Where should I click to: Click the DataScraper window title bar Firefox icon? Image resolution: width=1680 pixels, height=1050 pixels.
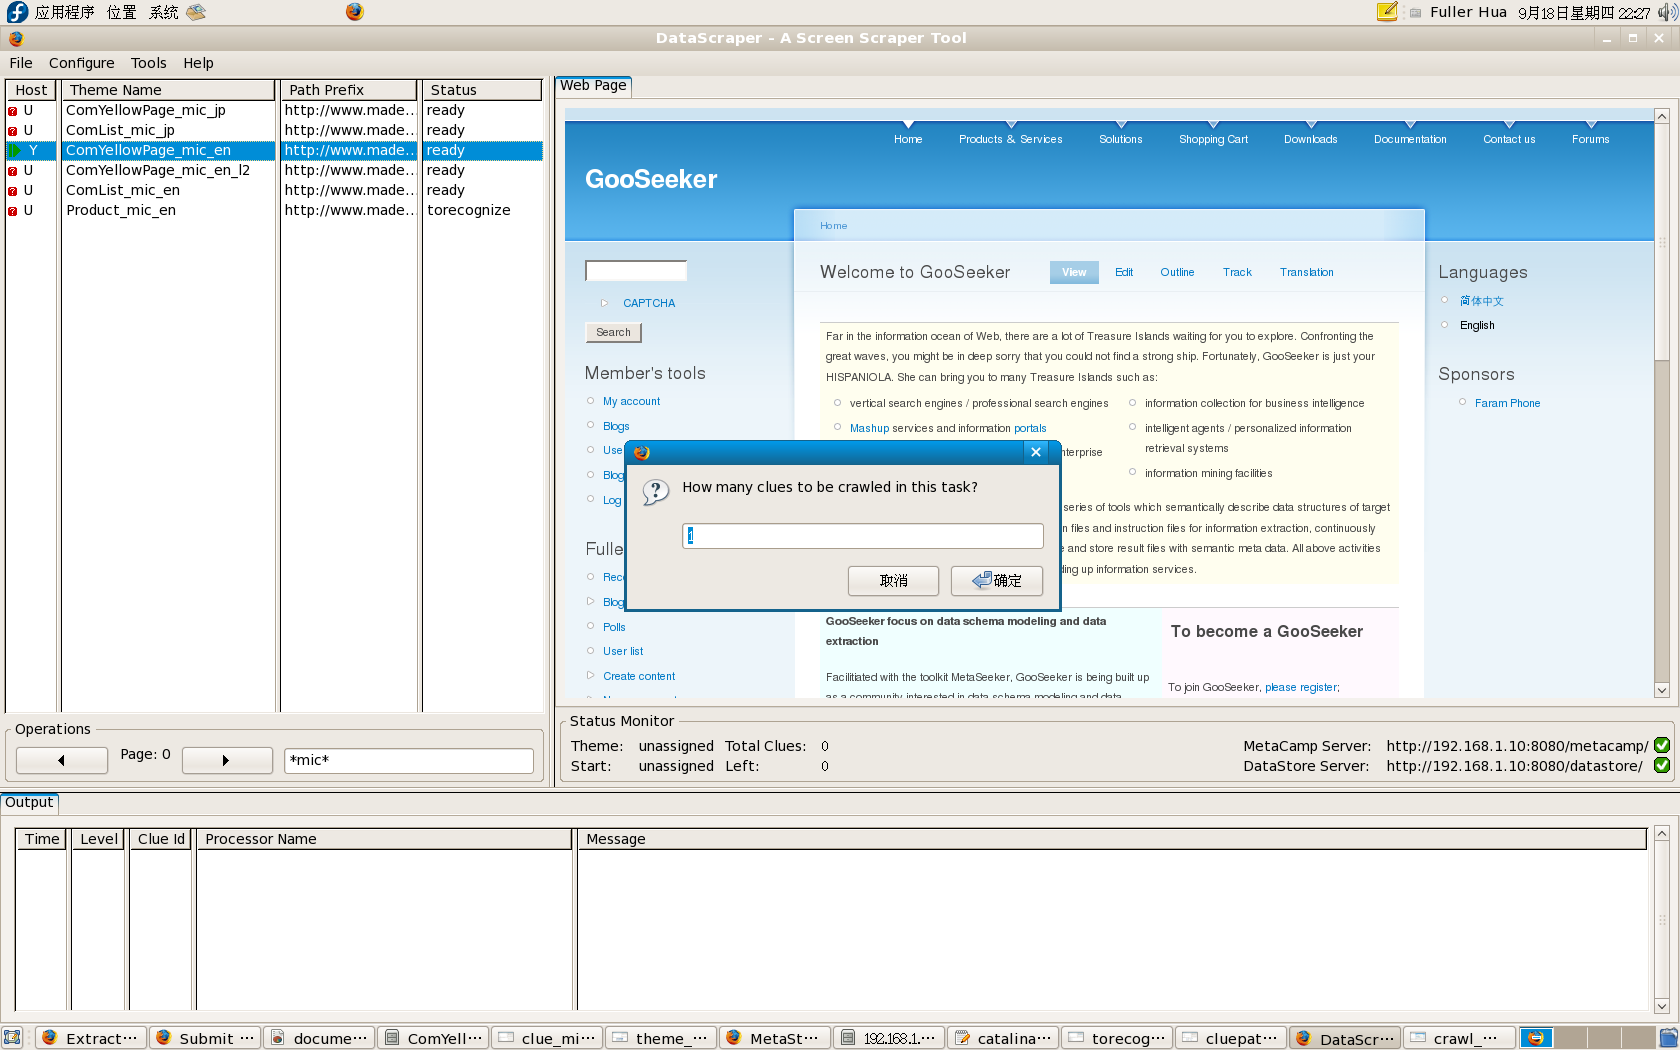[x=16, y=39]
